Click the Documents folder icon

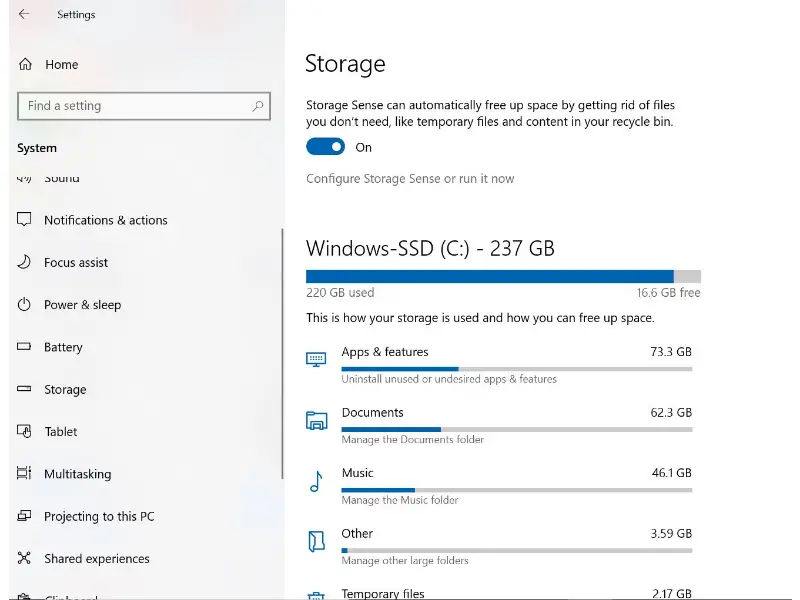click(x=316, y=420)
